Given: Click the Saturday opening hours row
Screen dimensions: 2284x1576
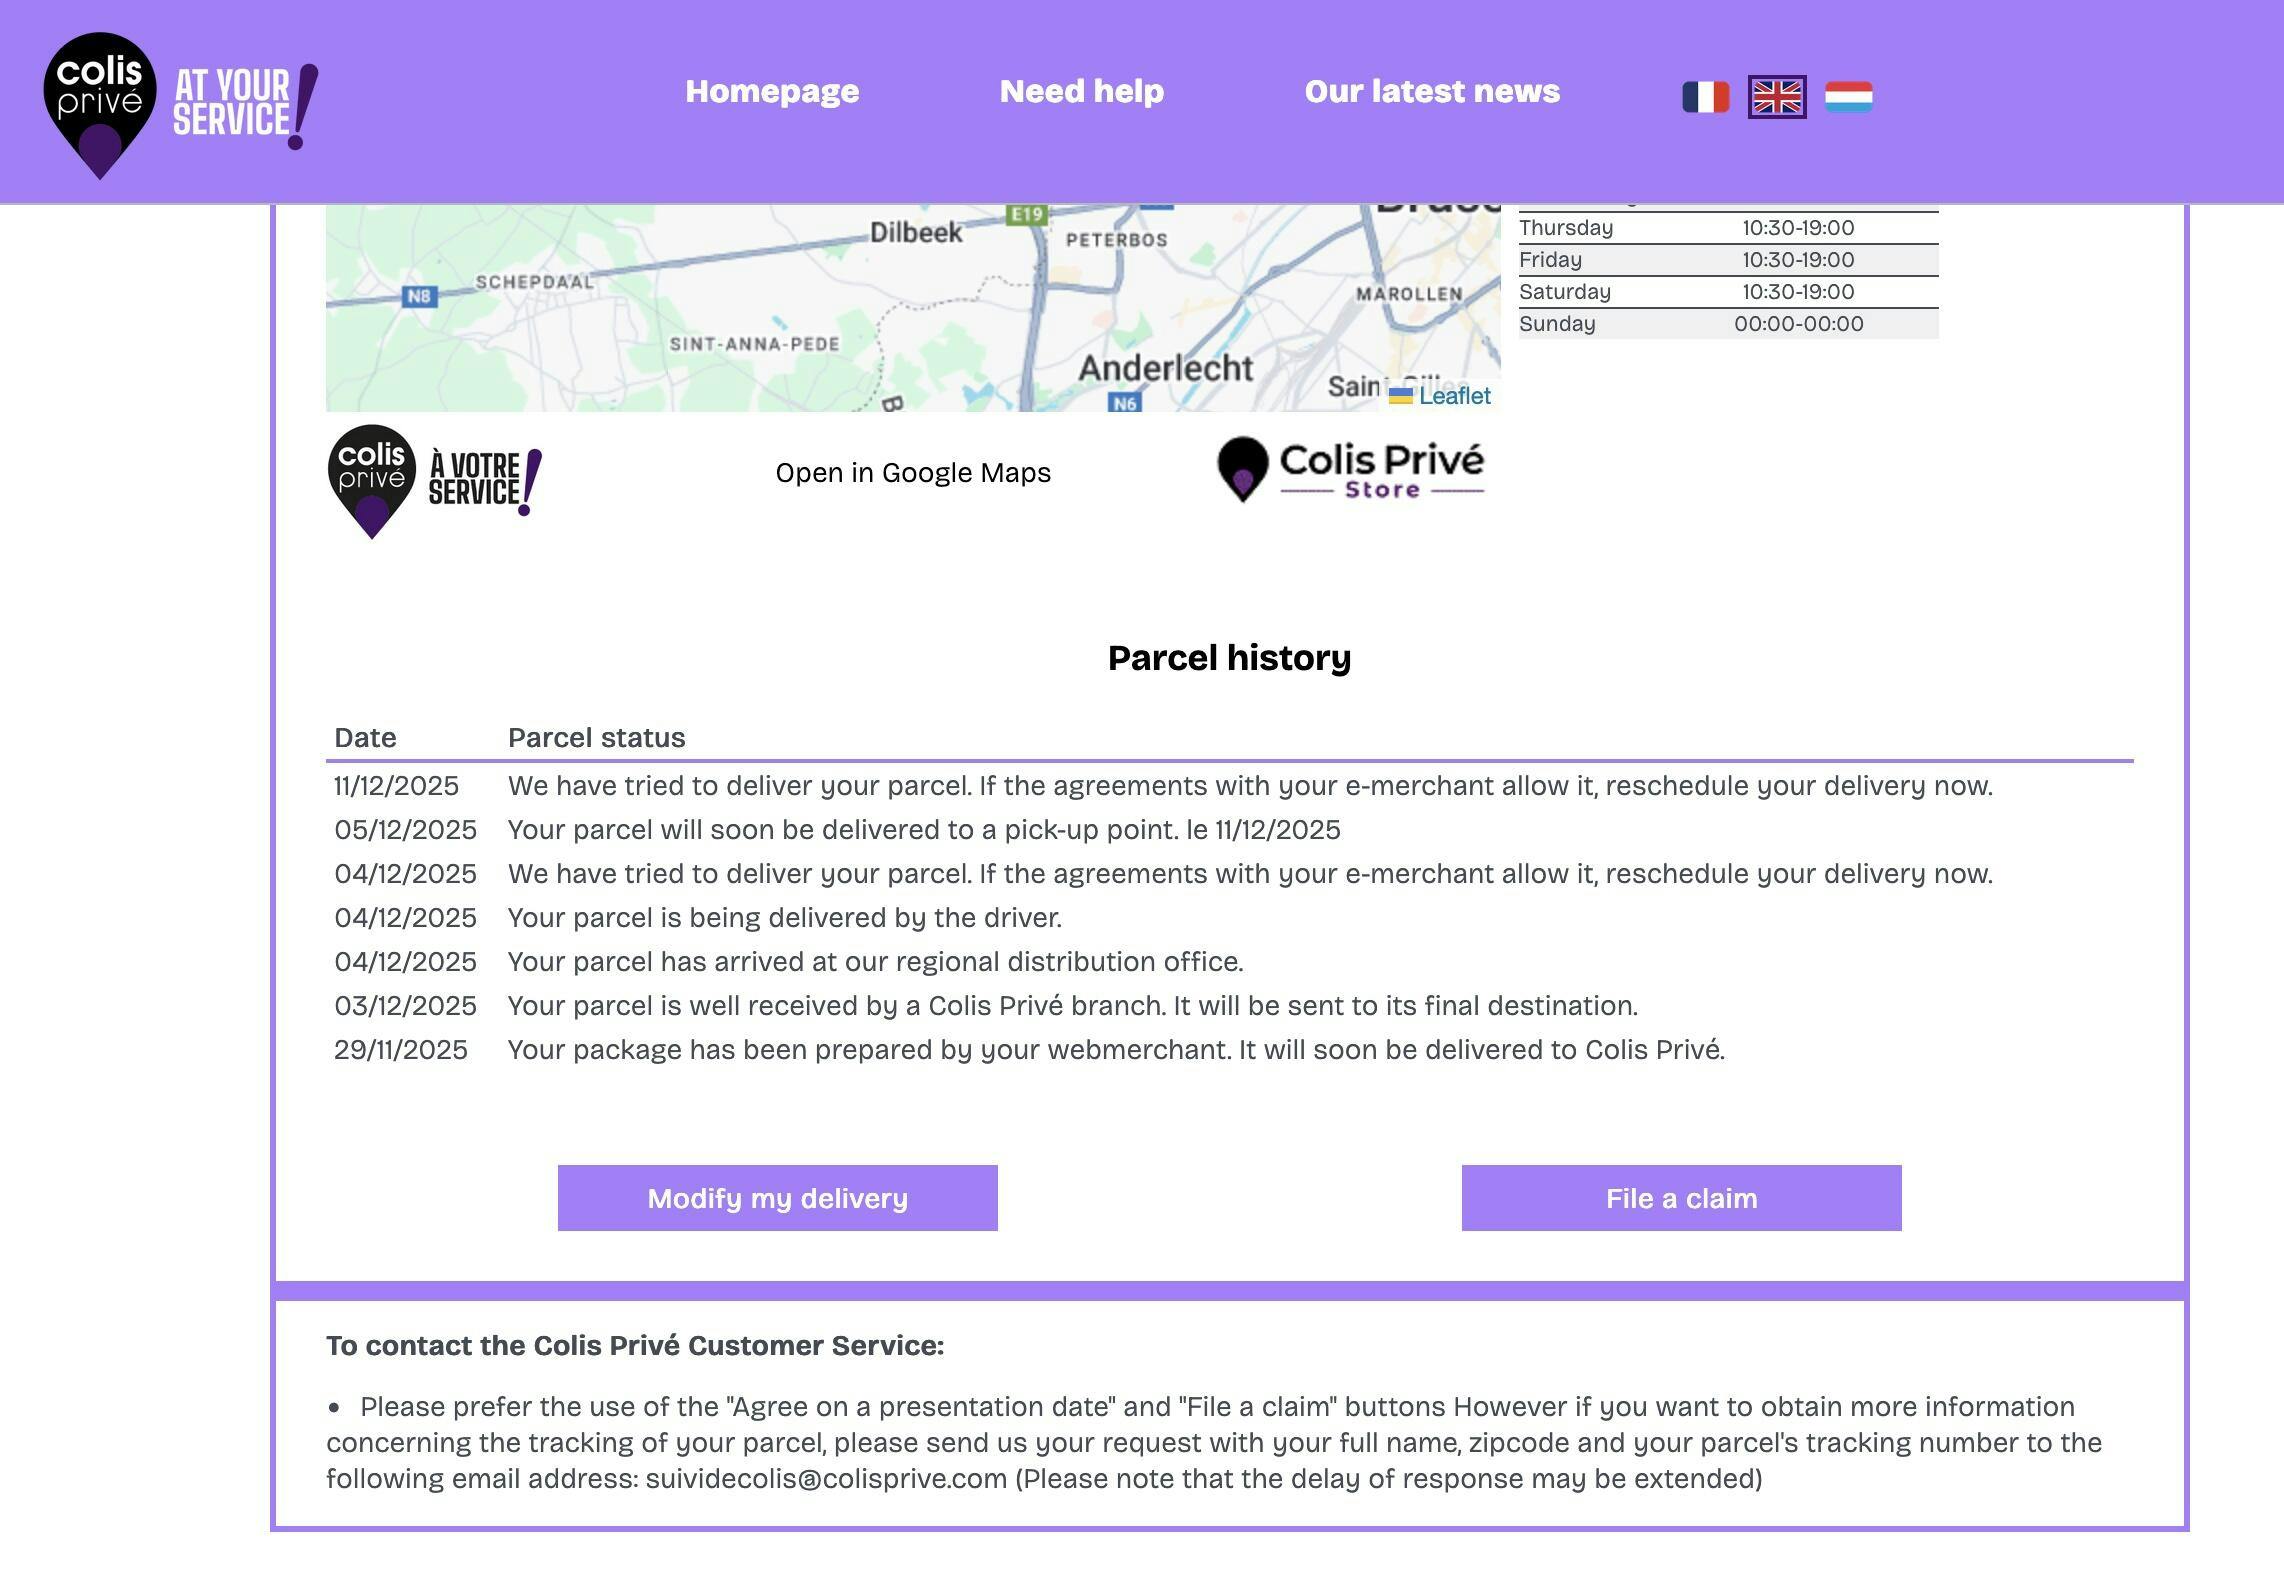Looking at the screenshot, I should [x=1727, y=292].
